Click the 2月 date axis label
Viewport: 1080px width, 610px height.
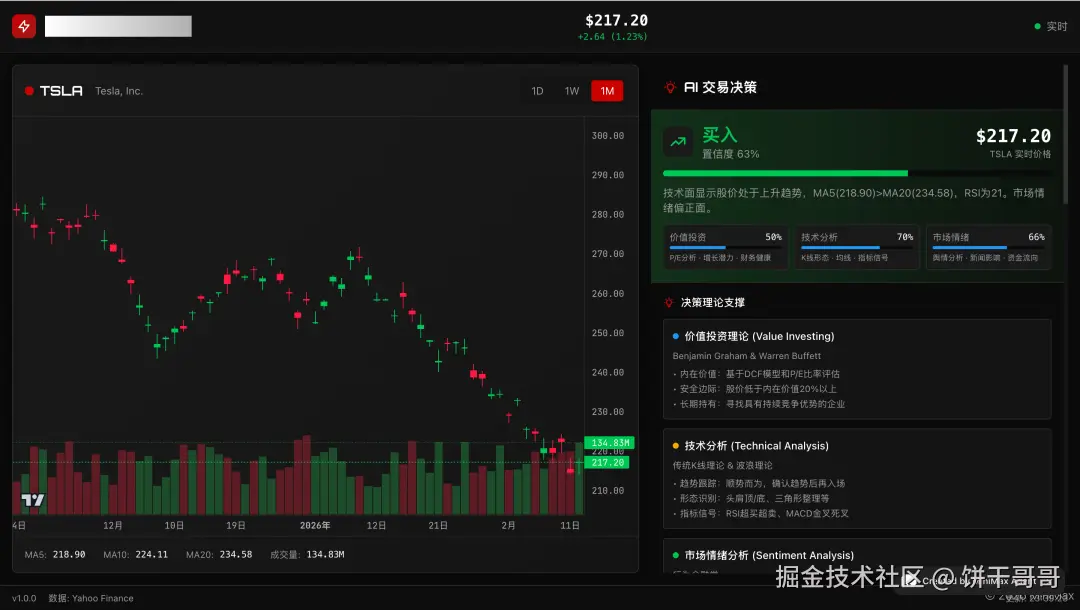tap(508, 525)
